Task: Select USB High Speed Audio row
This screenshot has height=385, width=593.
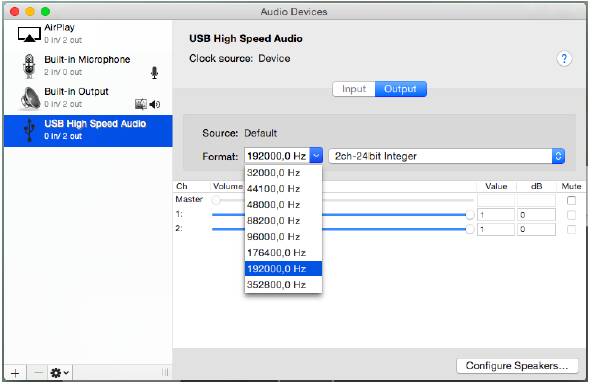Action: pos(88,131)
